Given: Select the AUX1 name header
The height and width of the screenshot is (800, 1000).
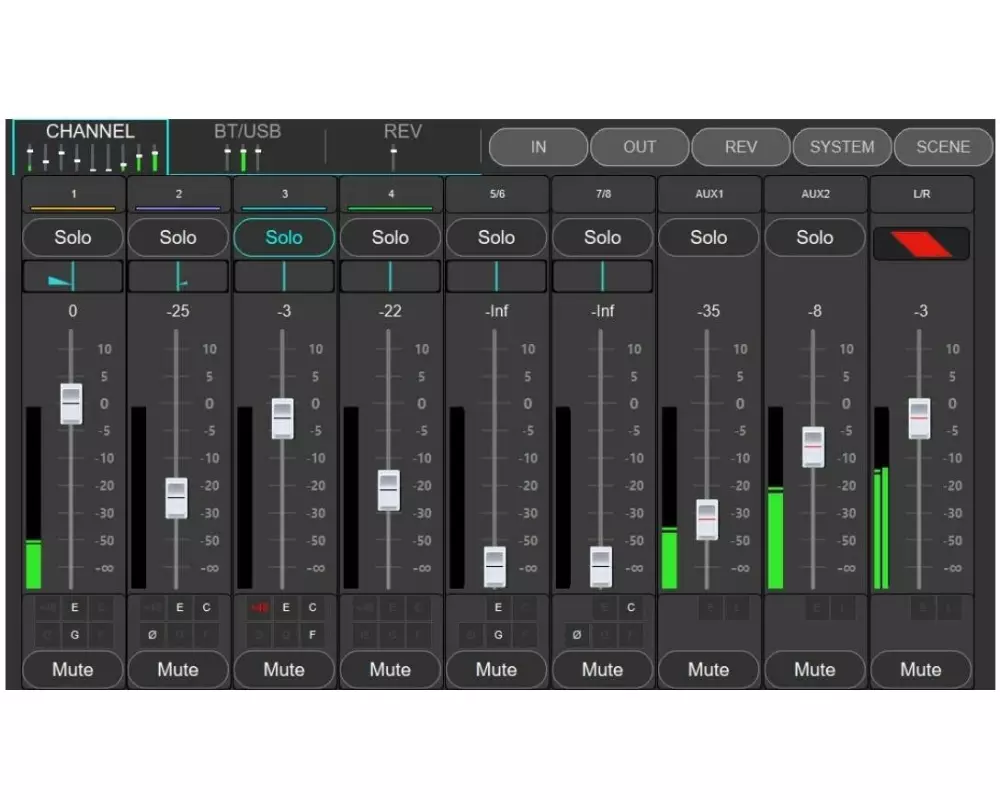Looking at the screenshot, I should pyautogui.click(x=709, y=195).
